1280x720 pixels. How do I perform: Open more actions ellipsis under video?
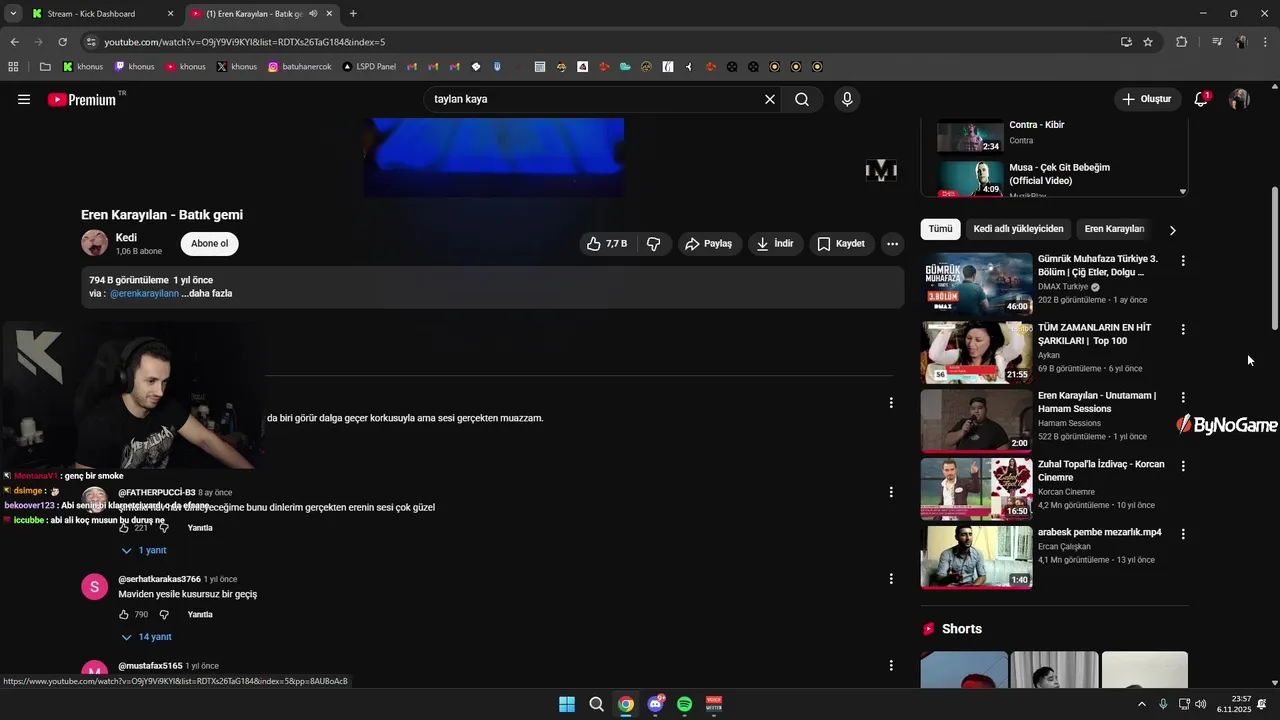[892, 244]
